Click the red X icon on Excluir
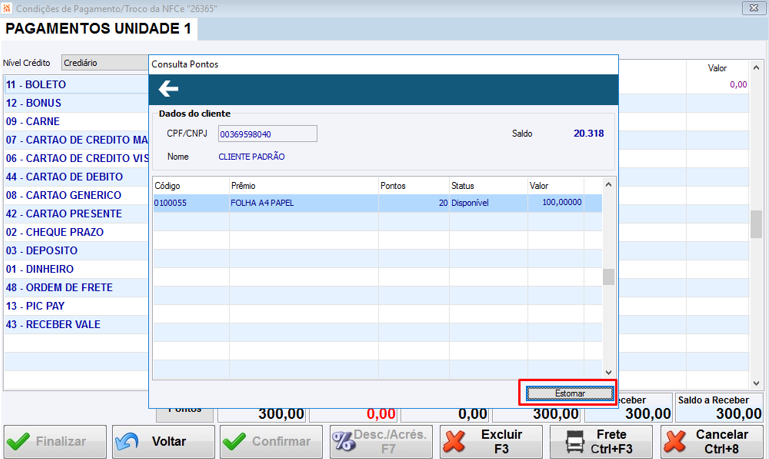 (x=454, y=441)
